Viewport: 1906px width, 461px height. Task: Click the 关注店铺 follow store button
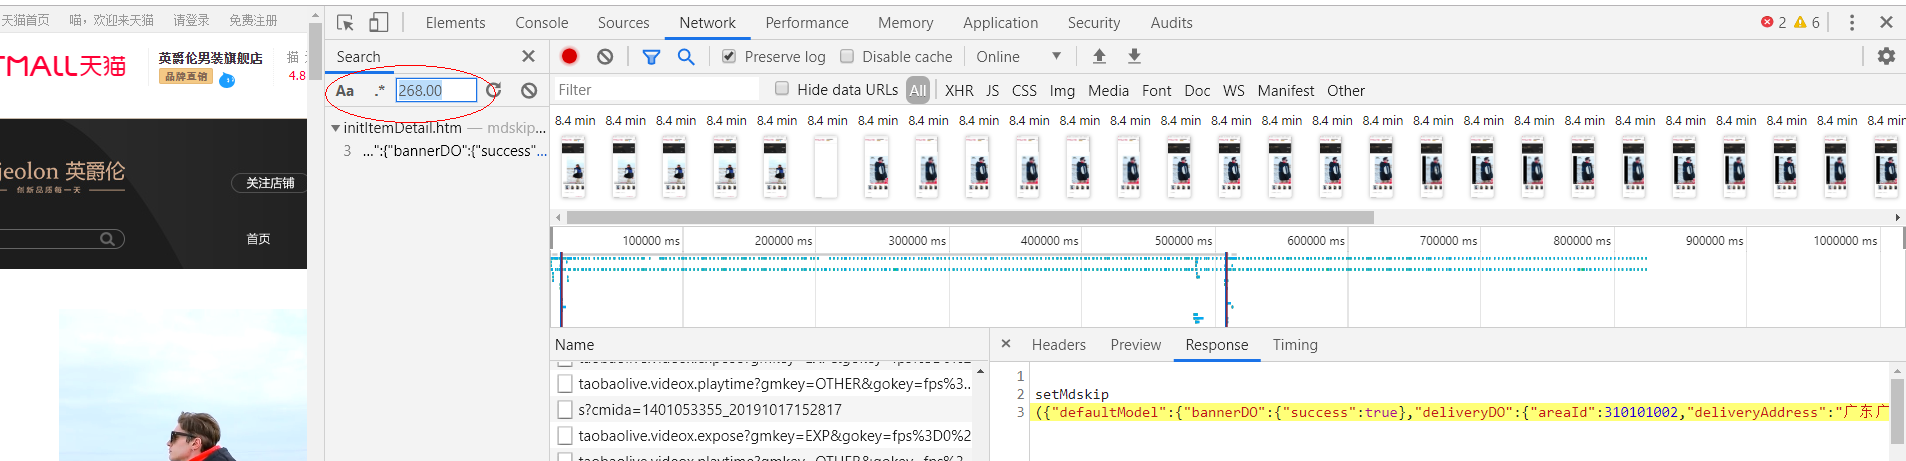(x=270, y=183)
